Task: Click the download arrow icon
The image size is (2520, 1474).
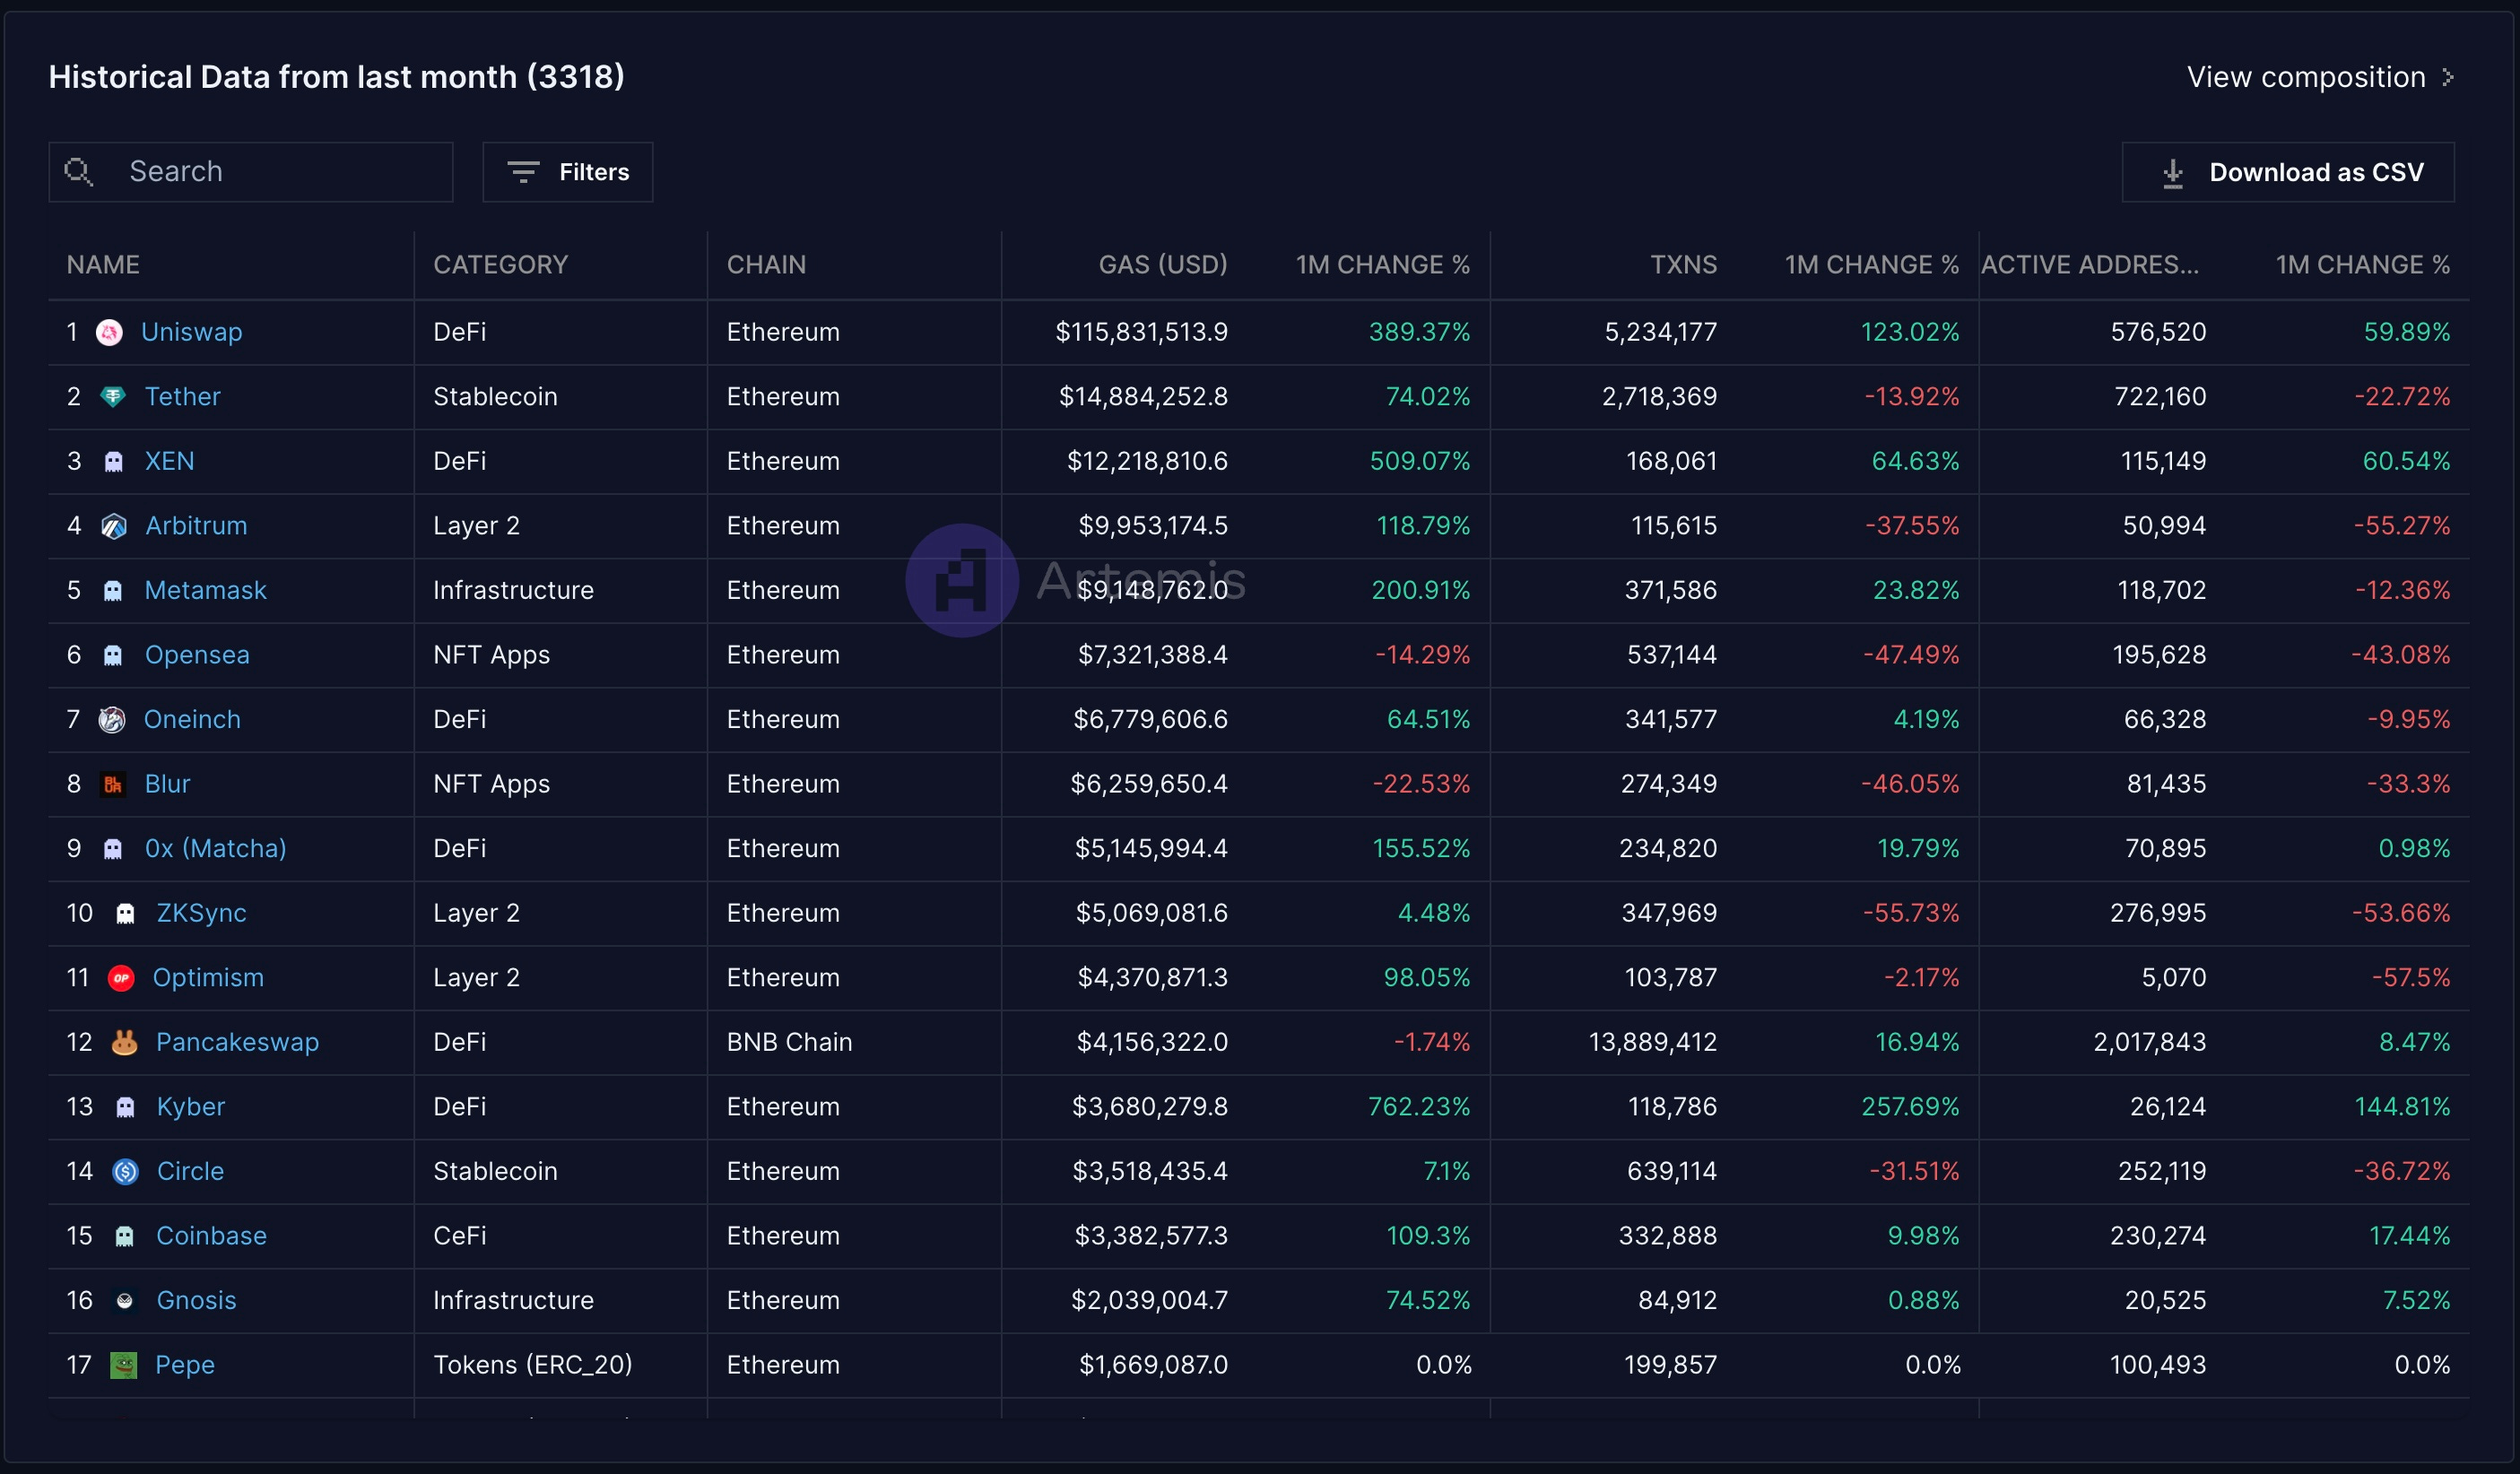Action: pos(2172,173)
